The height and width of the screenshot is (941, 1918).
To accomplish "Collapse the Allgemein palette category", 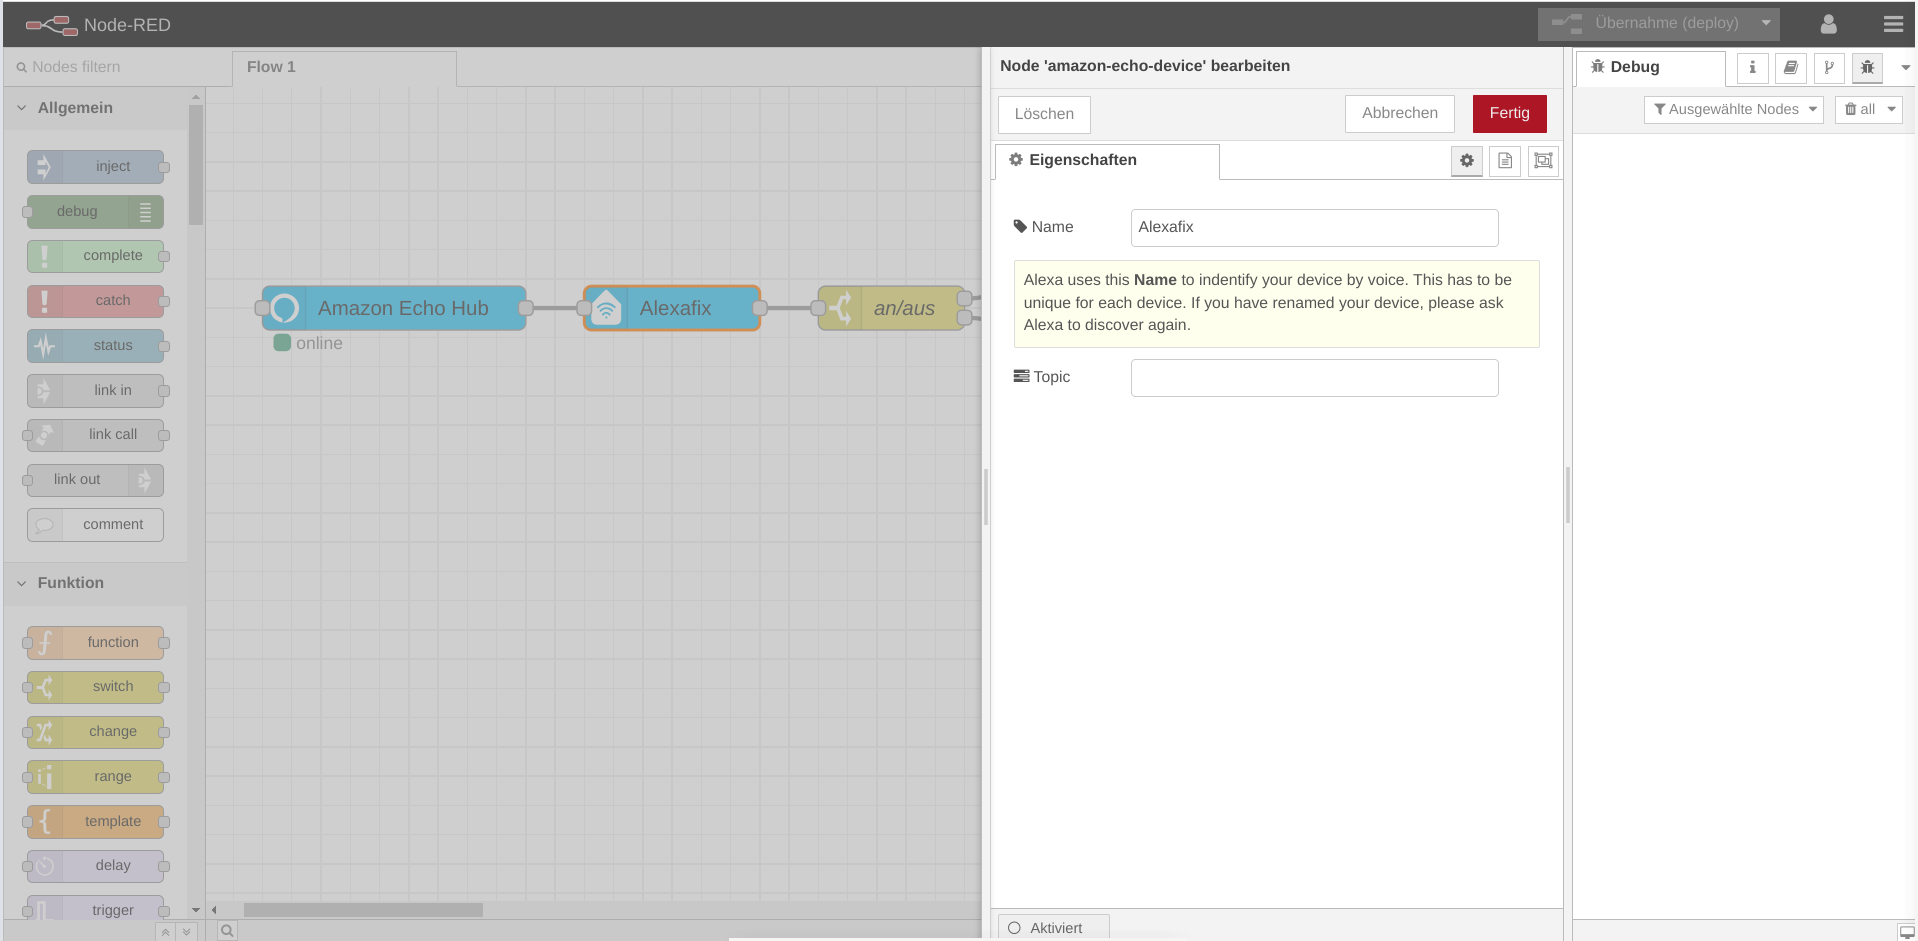I will 95,108.
